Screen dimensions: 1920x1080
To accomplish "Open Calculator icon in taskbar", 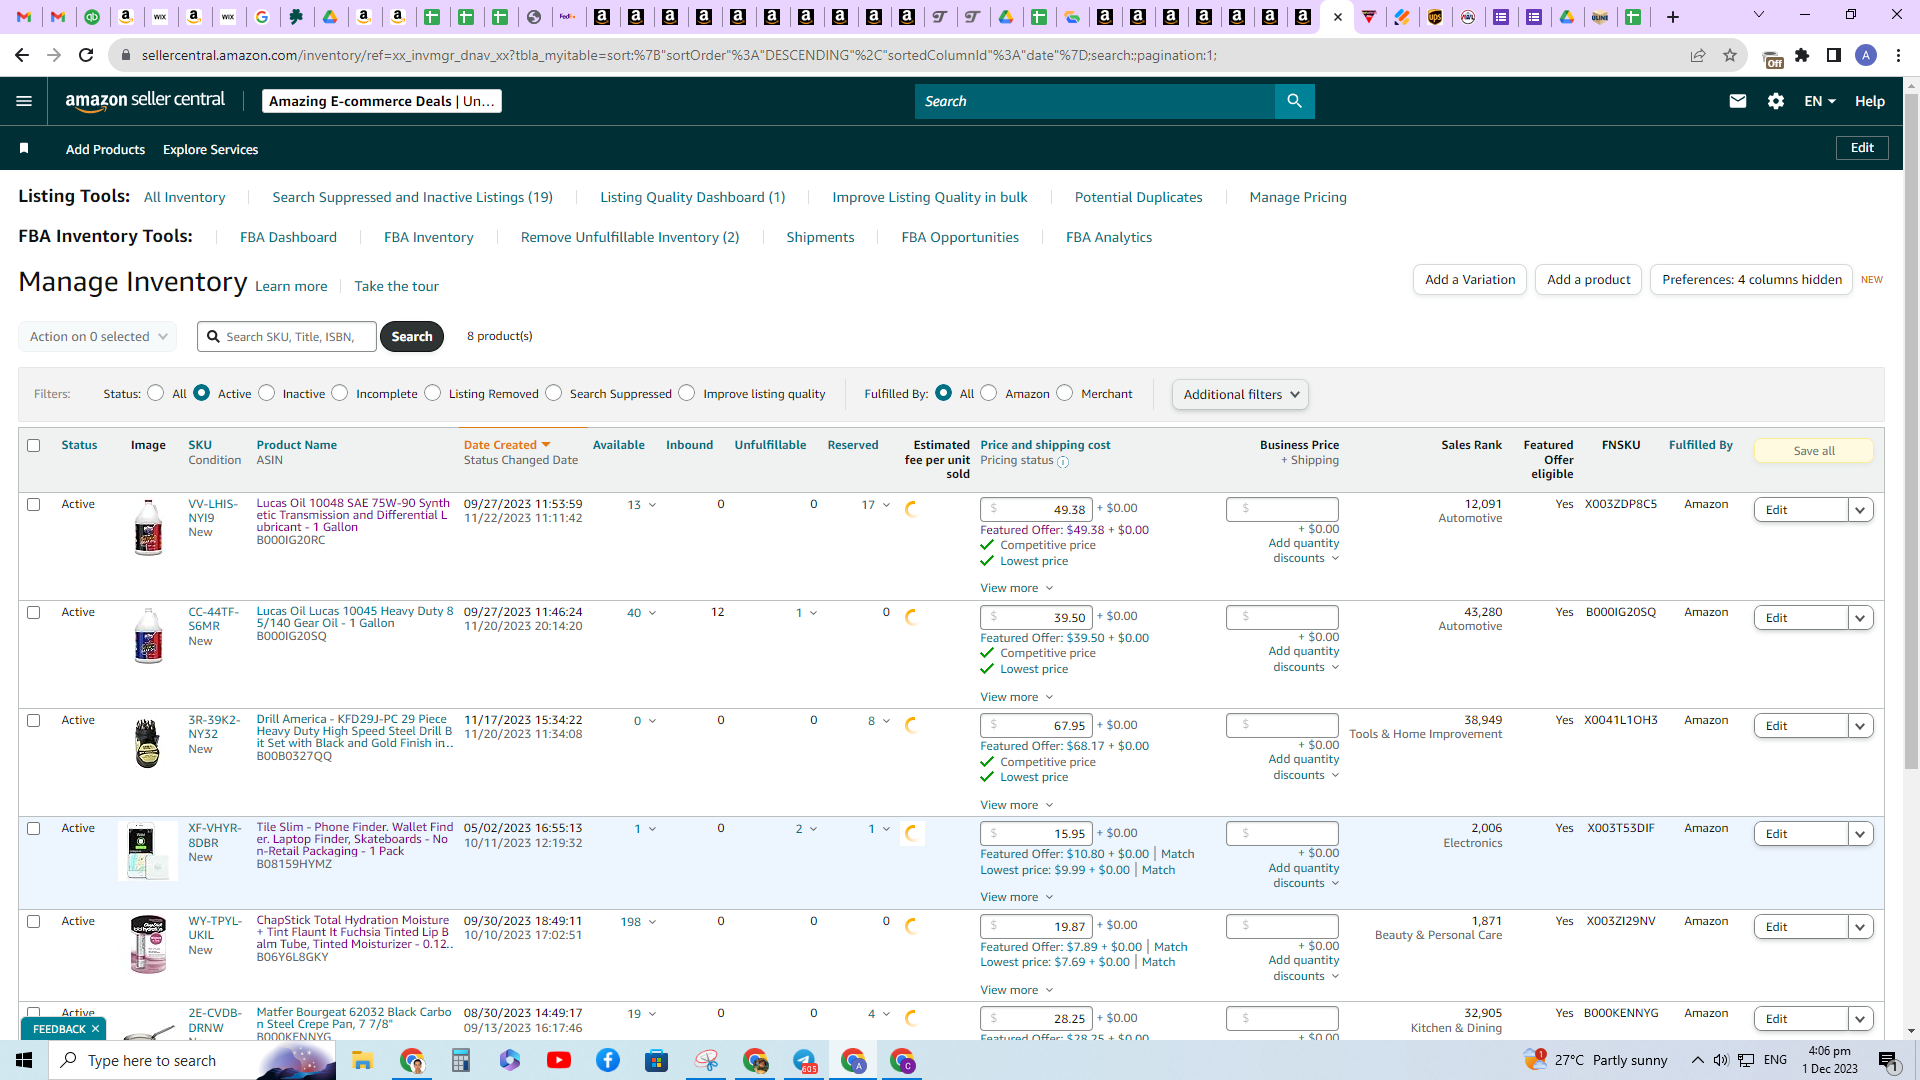I will click(x=461, y=1060).
